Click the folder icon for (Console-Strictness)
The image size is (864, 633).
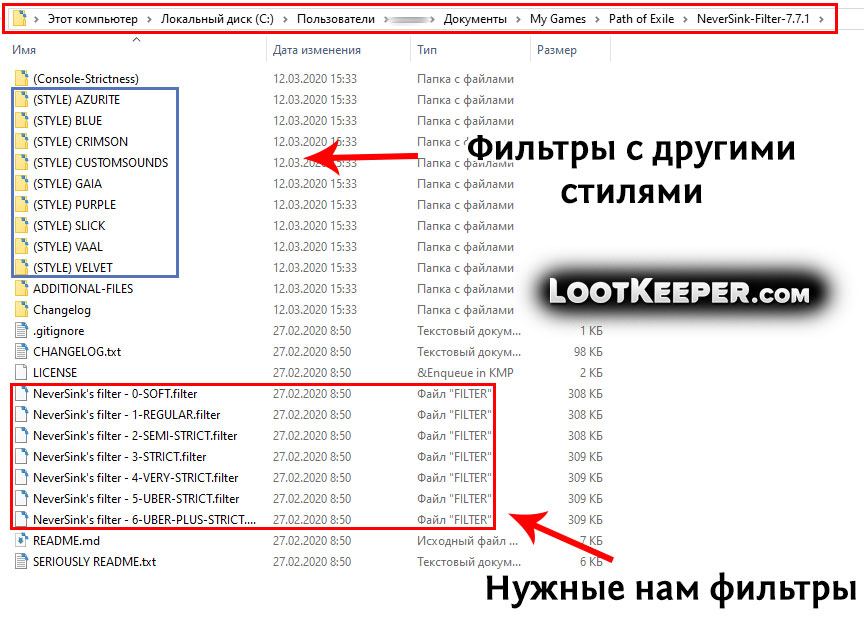pos(21,78)
